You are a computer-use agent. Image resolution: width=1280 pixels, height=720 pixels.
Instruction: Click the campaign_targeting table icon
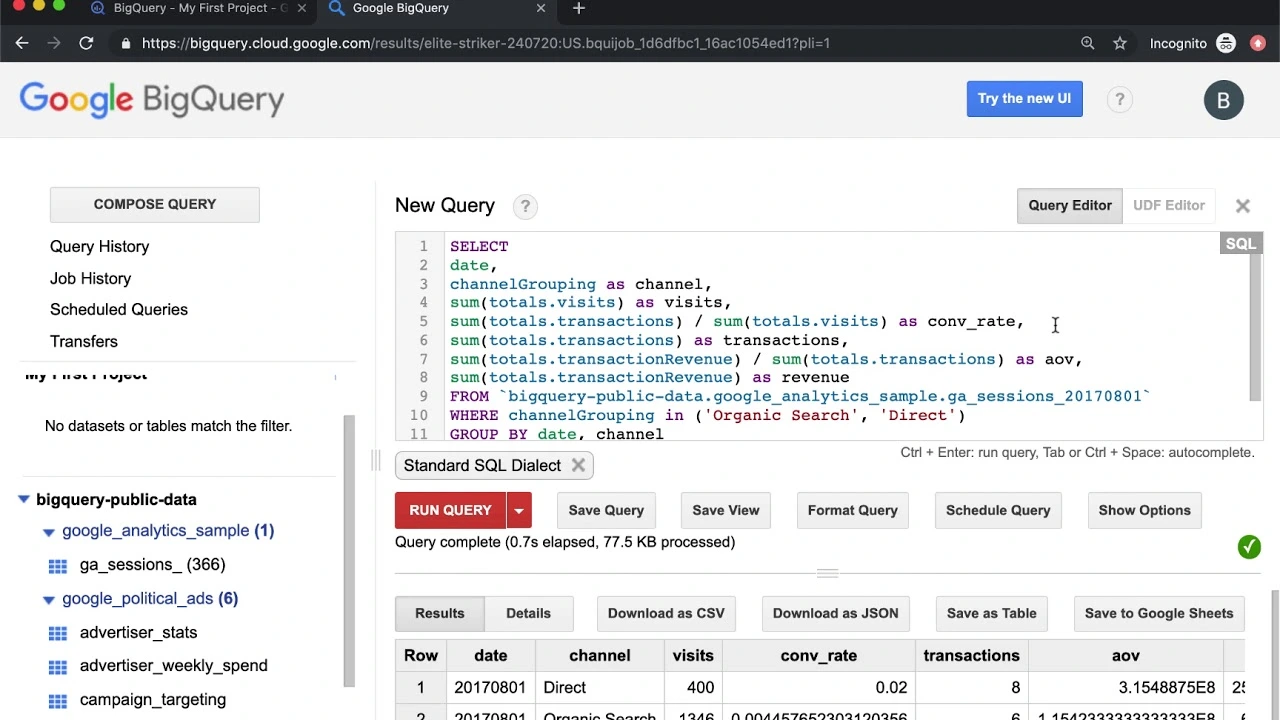(x=58, y=701)
